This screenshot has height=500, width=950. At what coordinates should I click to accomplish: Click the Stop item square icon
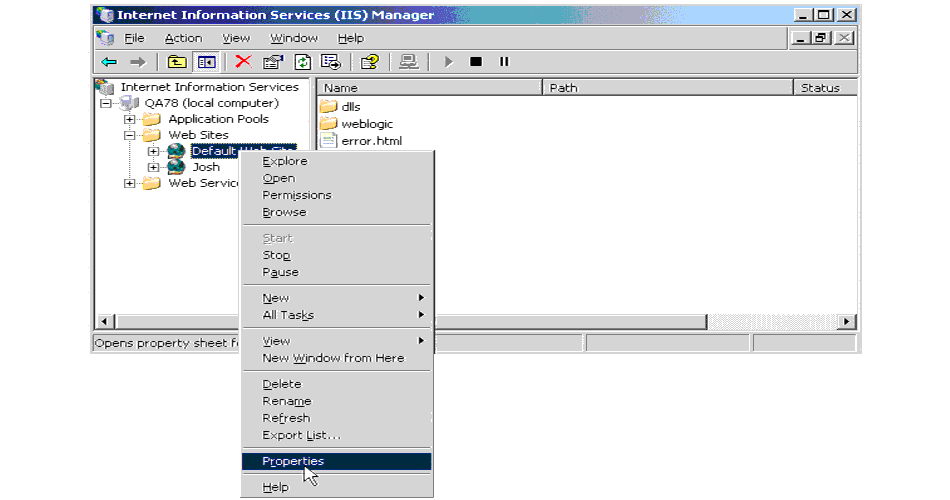[x=476, y=62]
